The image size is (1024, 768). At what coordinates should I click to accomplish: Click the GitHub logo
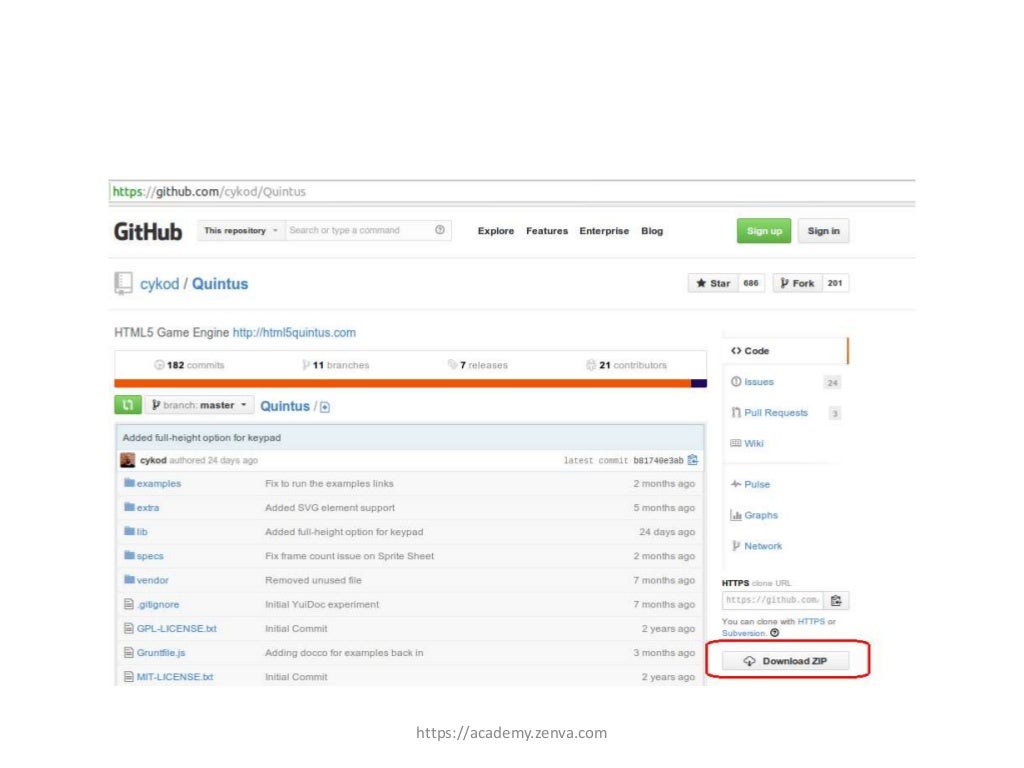click(148, 231)
